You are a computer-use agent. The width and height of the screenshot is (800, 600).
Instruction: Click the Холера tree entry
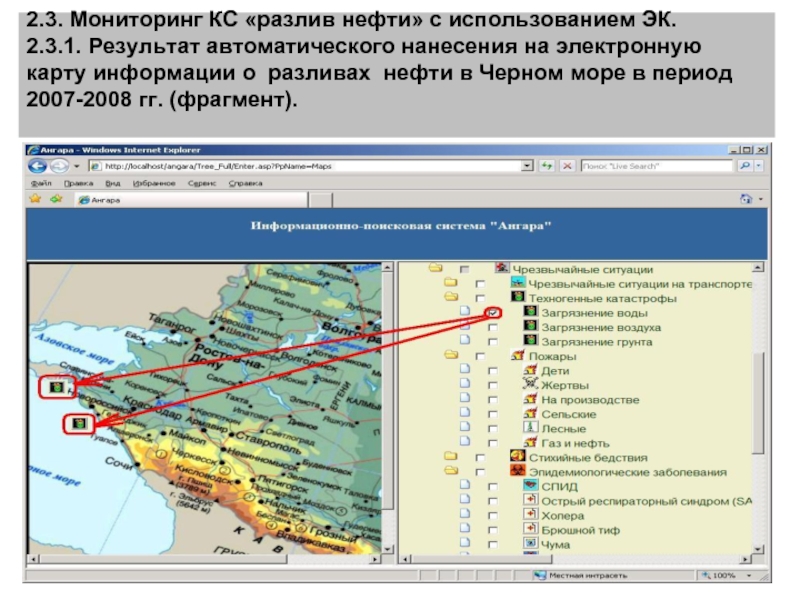[x=563, y=515]
